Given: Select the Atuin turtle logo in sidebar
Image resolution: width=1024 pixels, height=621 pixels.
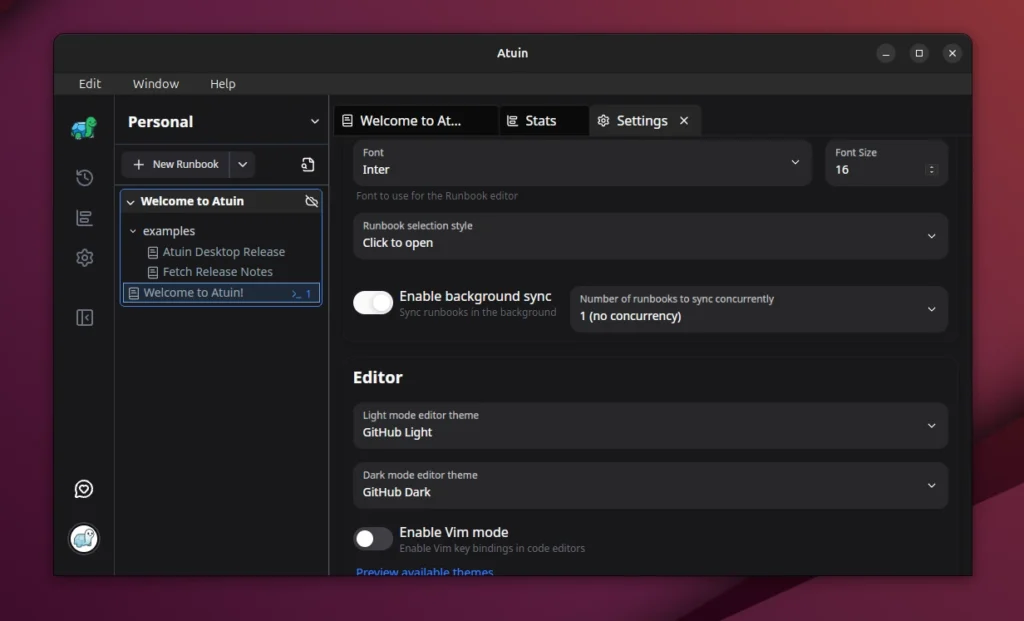Looking at the screenshot, I should click(x=84, y=128).
